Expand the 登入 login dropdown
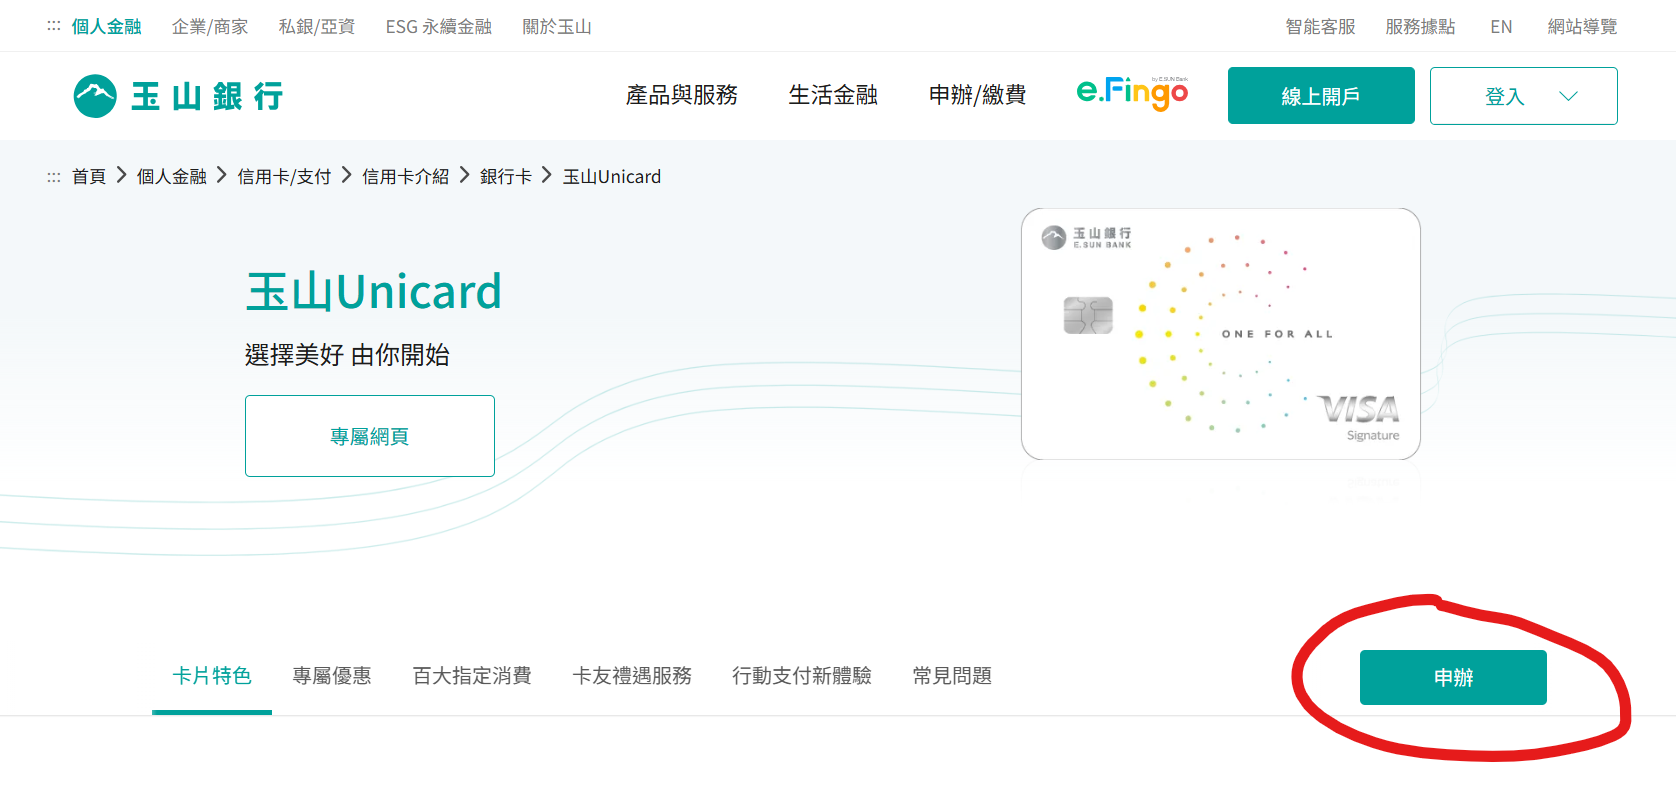Image resolution: width=1676 pixels, height=805 pixels. point(1523,96)
